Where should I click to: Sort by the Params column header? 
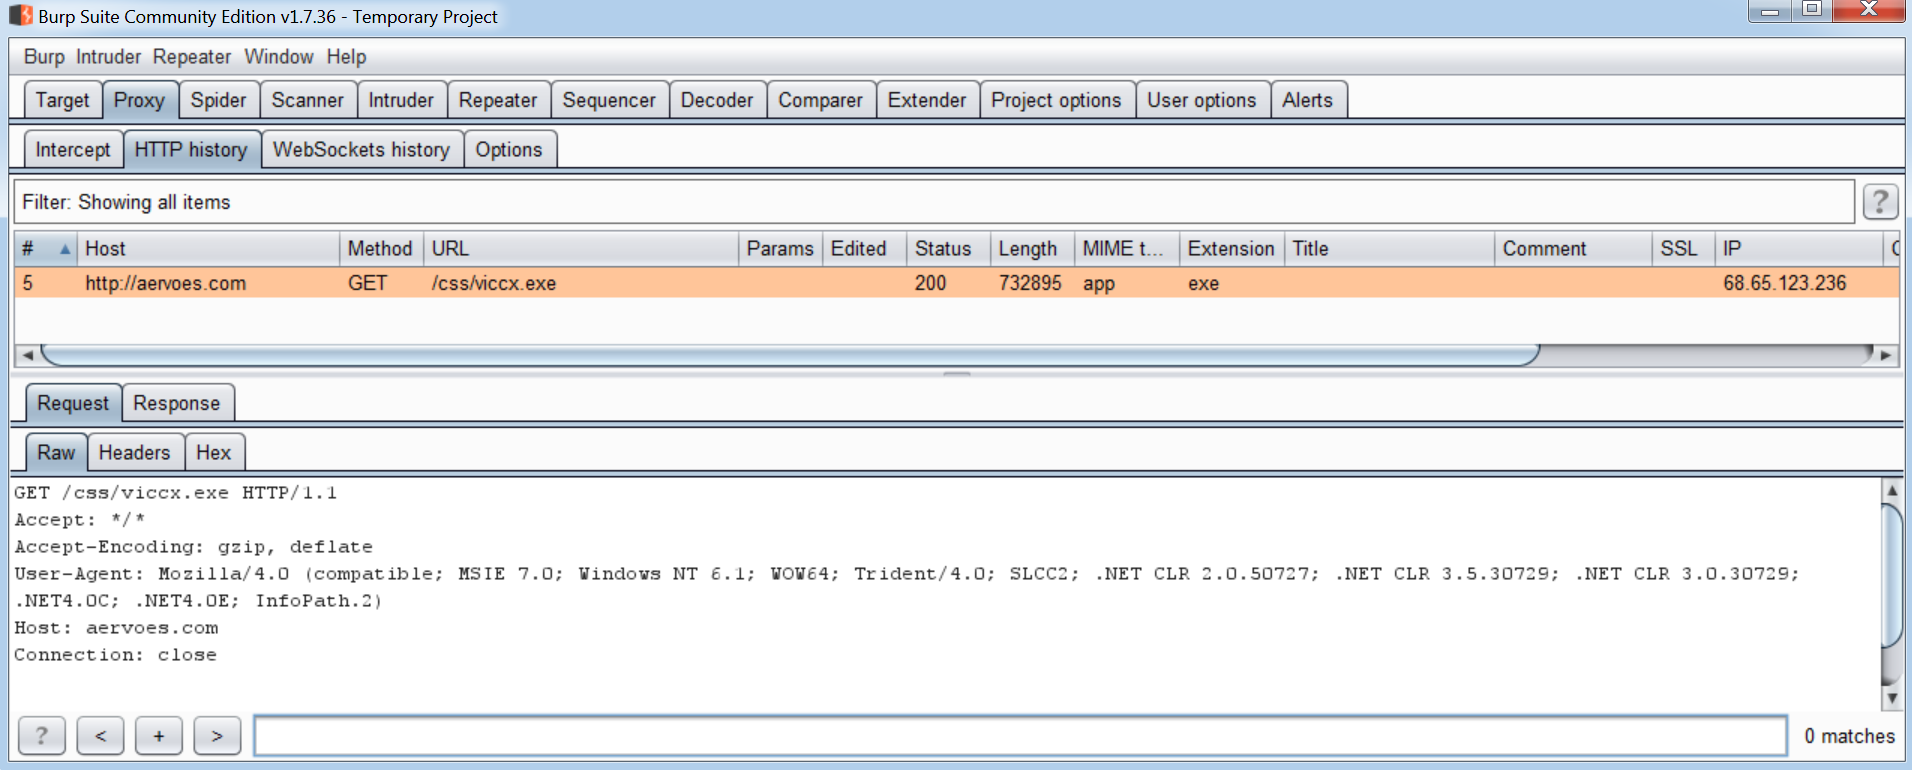pyautogui.click(x=781, y=249)
